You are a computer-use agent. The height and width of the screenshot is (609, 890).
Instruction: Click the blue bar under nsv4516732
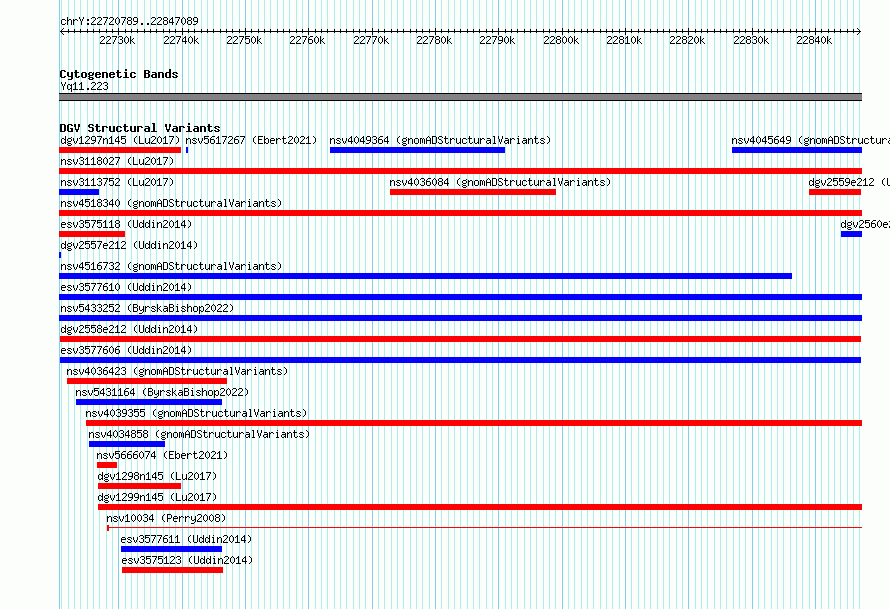click(x=426, y=276)
